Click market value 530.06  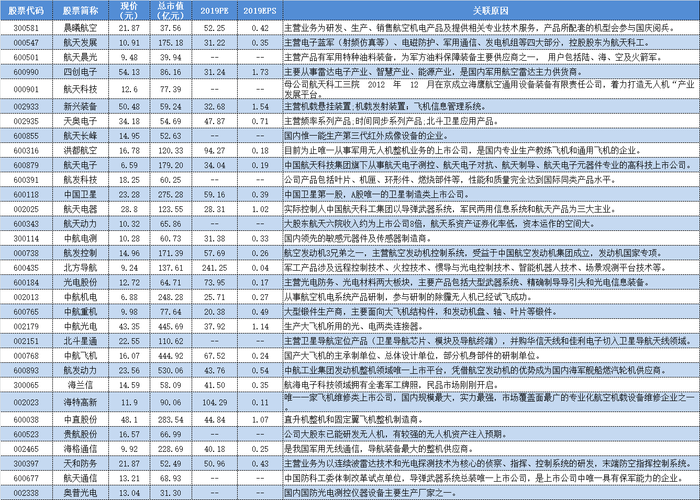pyautogui.click(x=171, y=371)
